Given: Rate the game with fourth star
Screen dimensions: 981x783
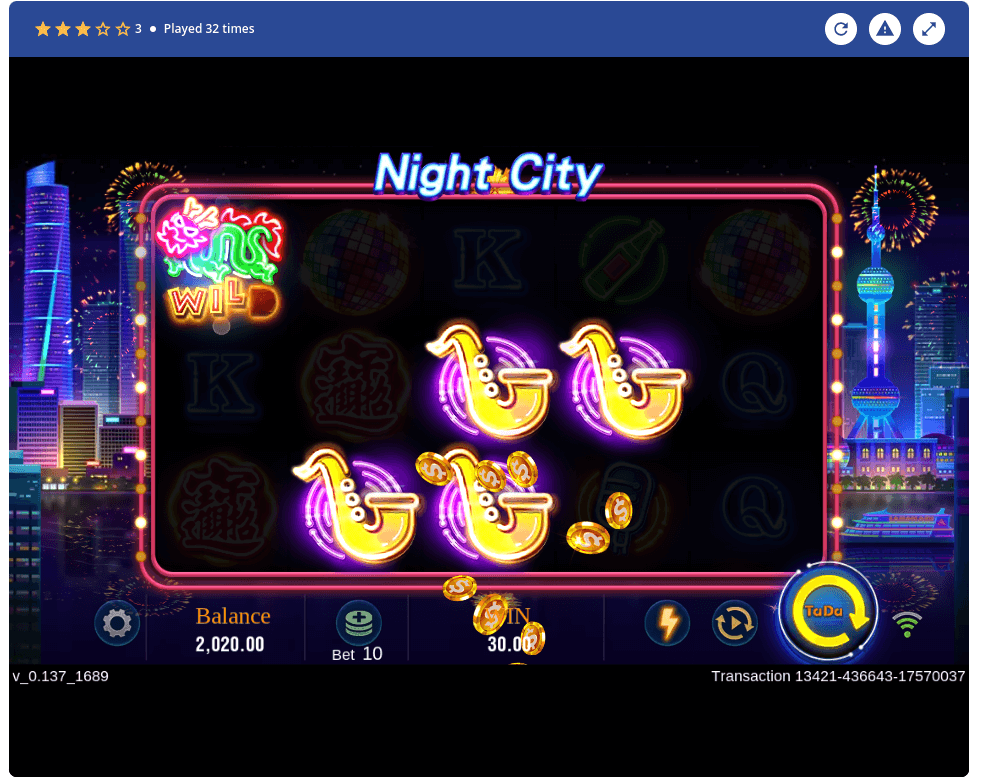Looking at the screenshot, I should tap(103, 29).
